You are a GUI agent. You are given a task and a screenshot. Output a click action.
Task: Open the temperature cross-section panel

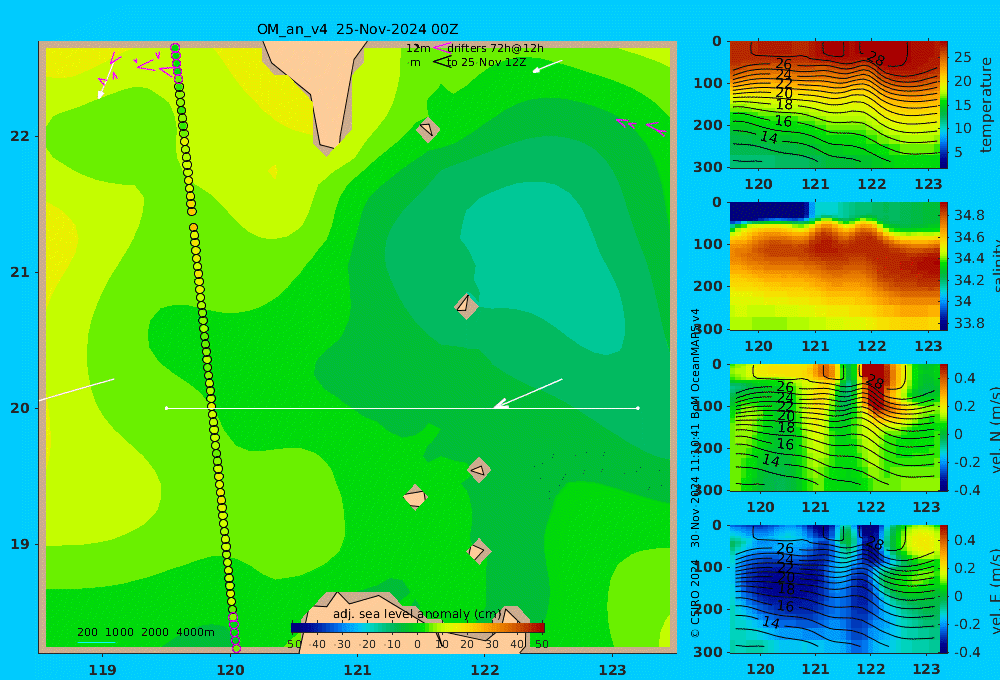[834, 105]
